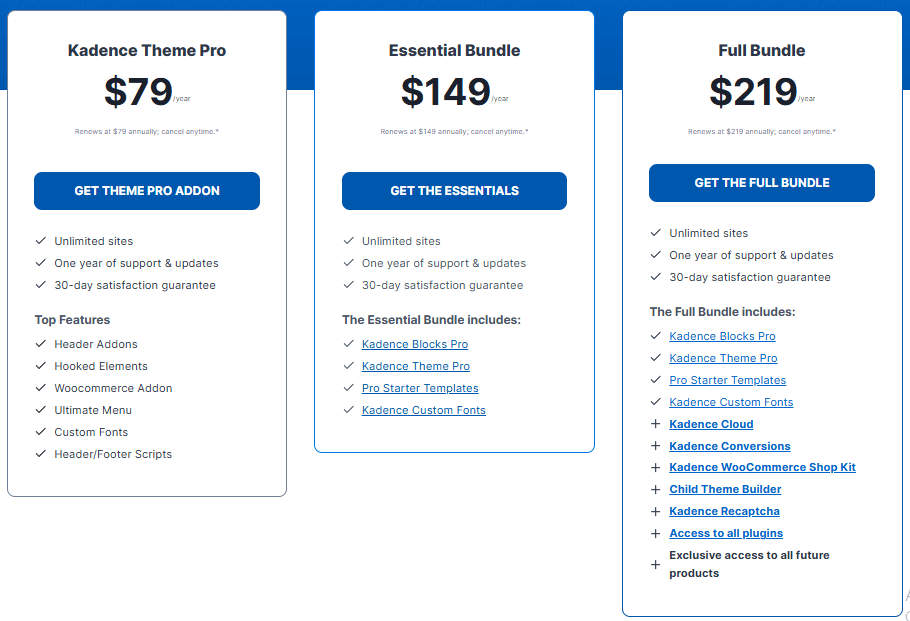Visit the Kadence WooCommerce Shop Kit link
Image resolution: width=910 pixels, height=621 pixels.
762,467
